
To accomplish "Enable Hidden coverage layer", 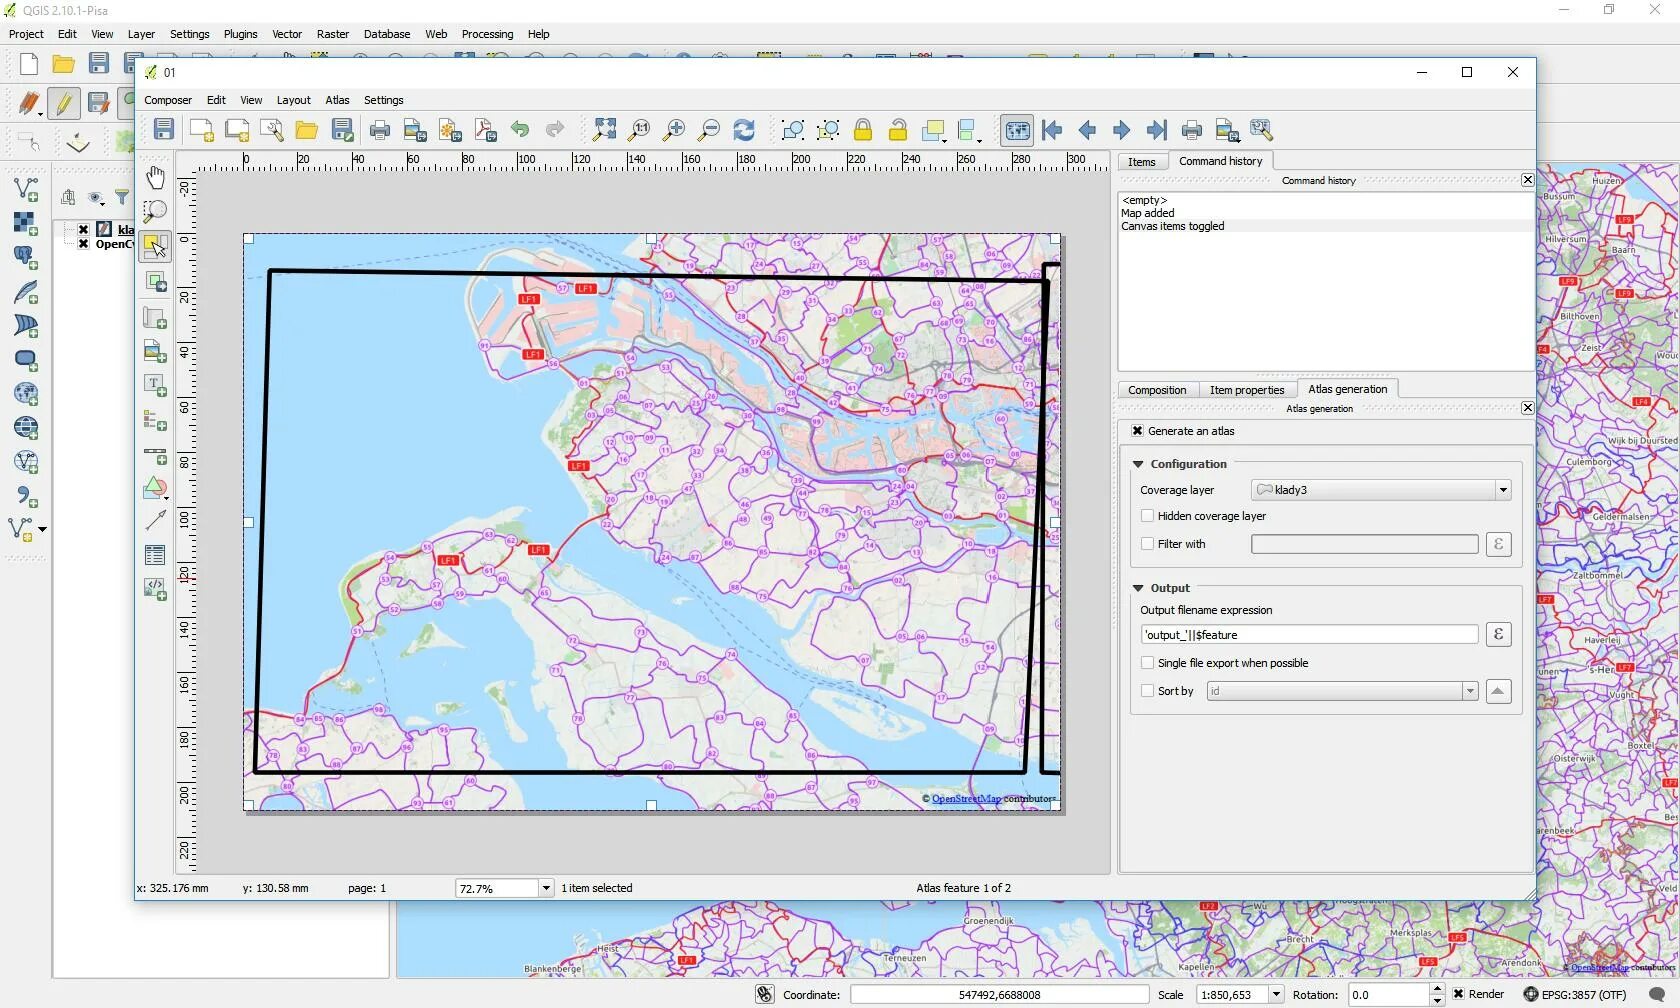I will coord(1147,516).
